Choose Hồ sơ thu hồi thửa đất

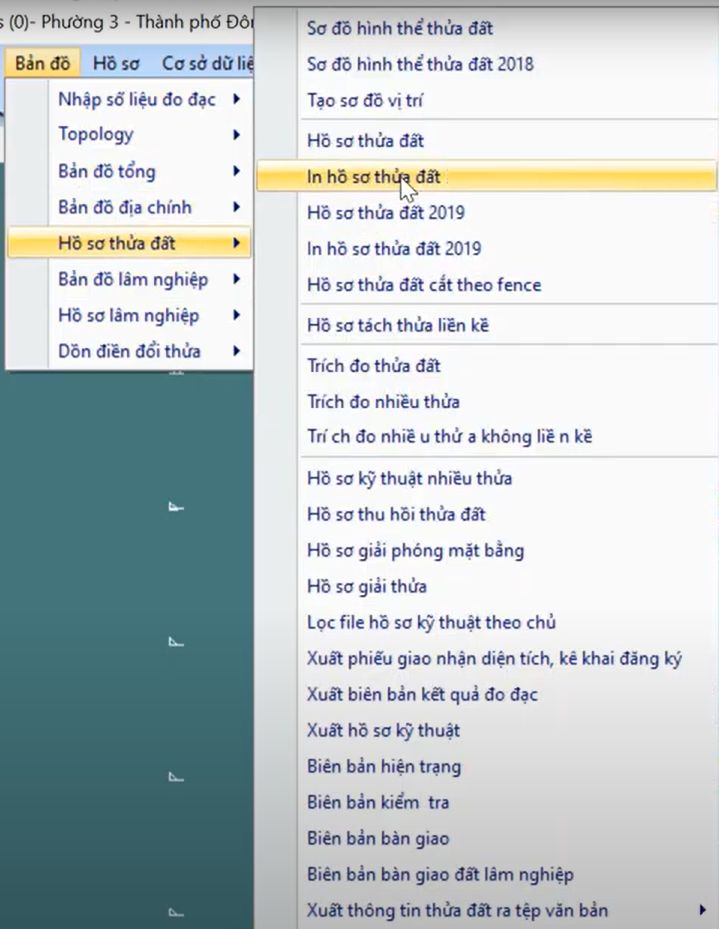click(486, 514)
